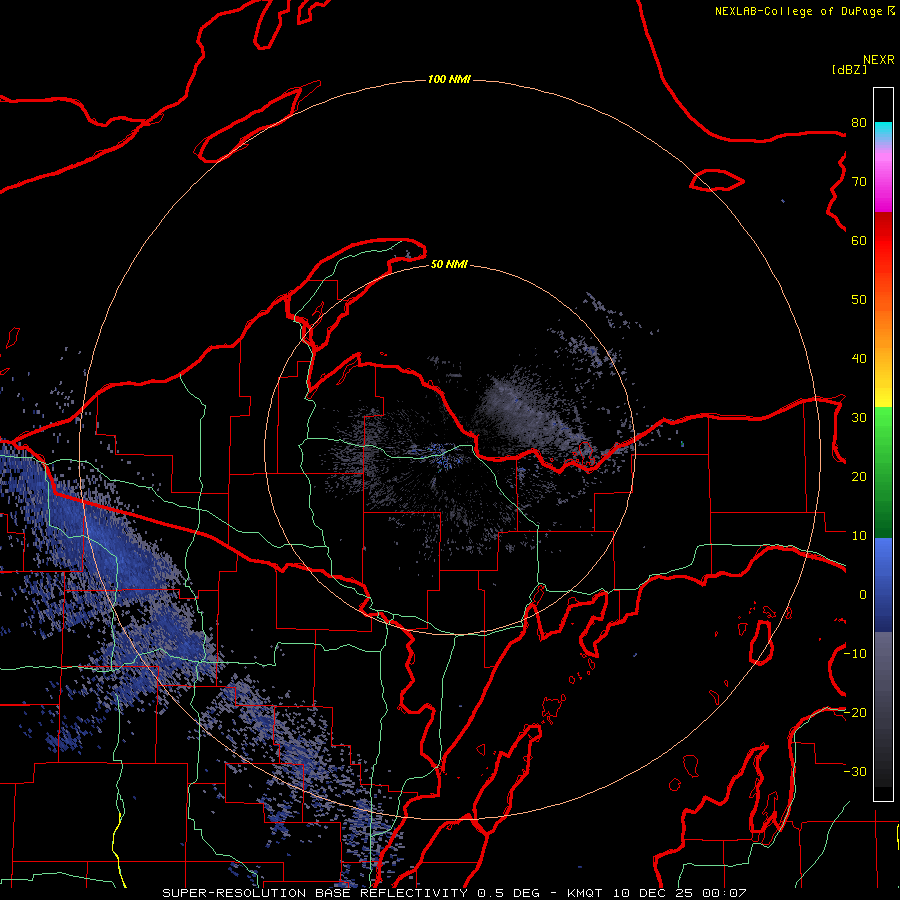Click the 100 NMI range ring label
Viewport: 900px width, 900px height.
(449, 79)
